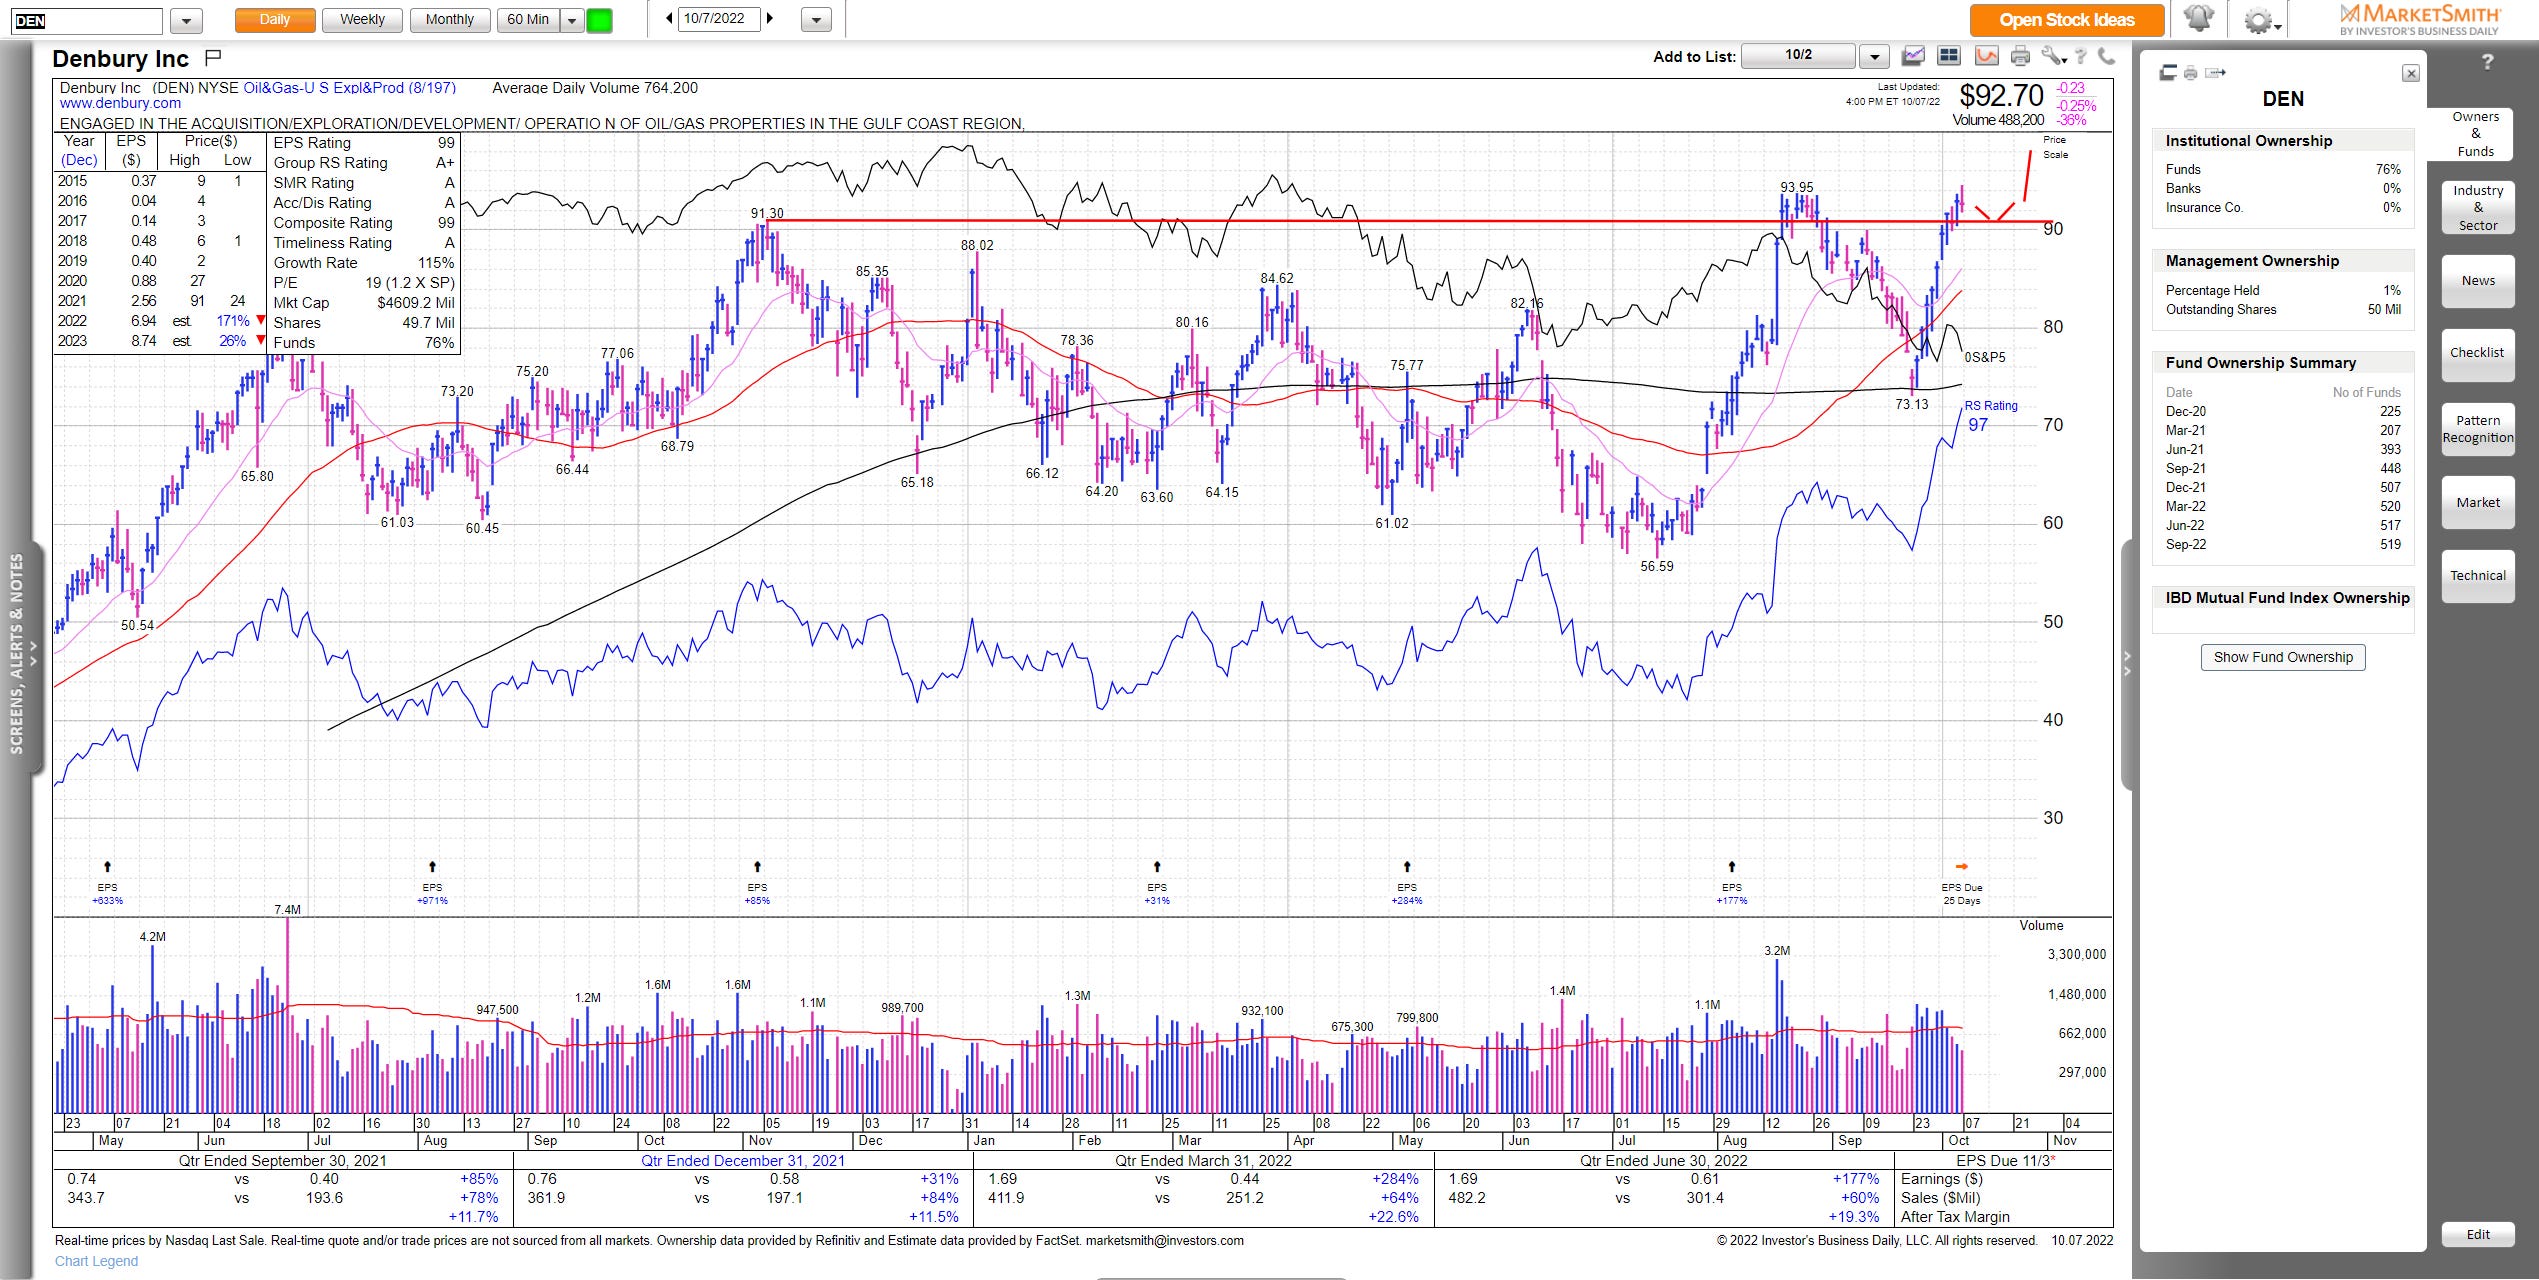2539x1280 pixels.
Task: Click the 2023 EPS estimate 26% value
Action: (232, 341)
